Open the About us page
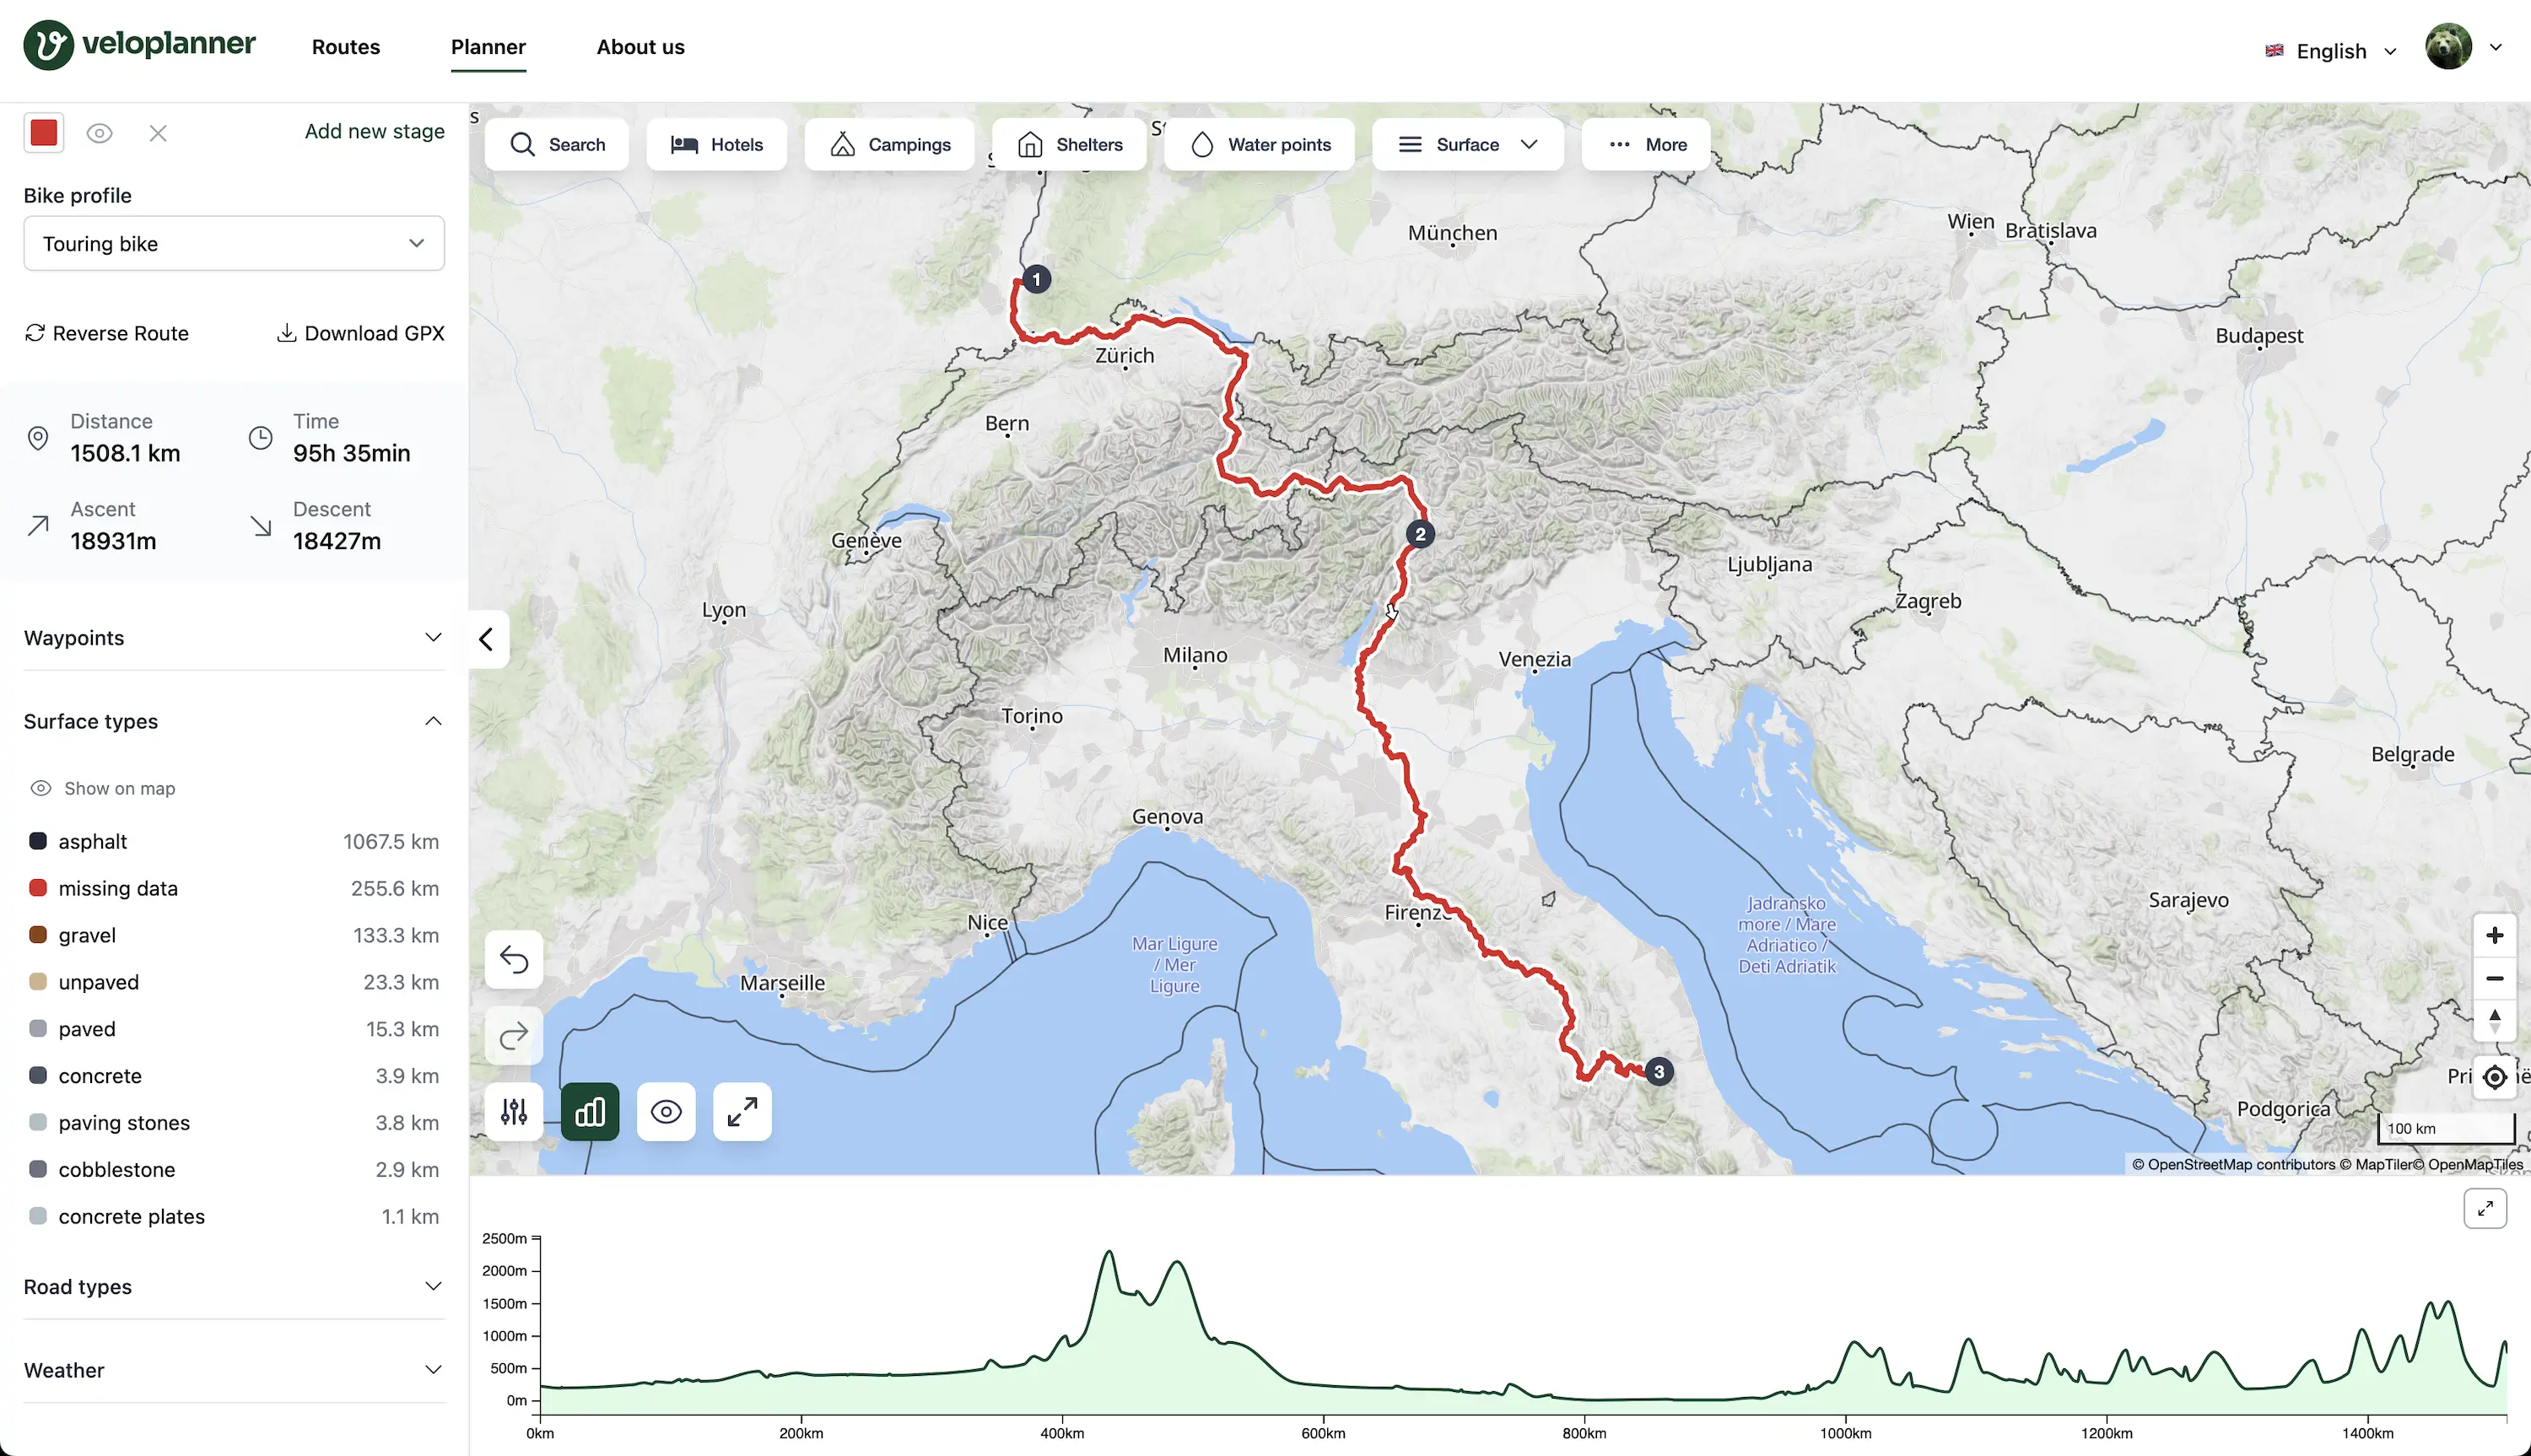 click(640, 47)
